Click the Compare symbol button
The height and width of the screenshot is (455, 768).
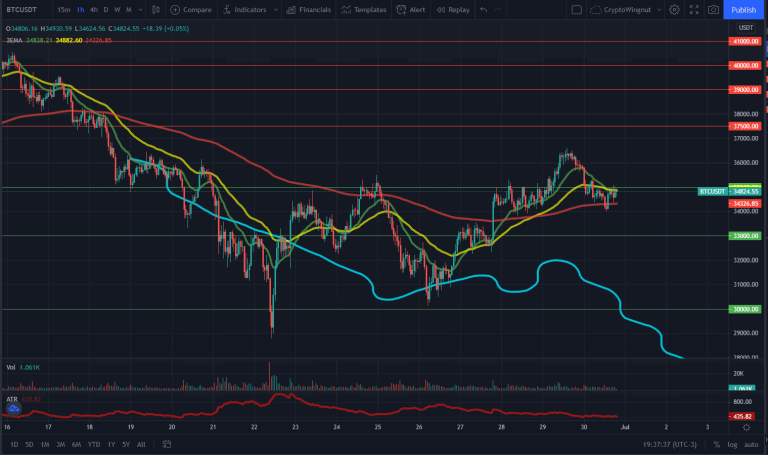click(191, 9)
